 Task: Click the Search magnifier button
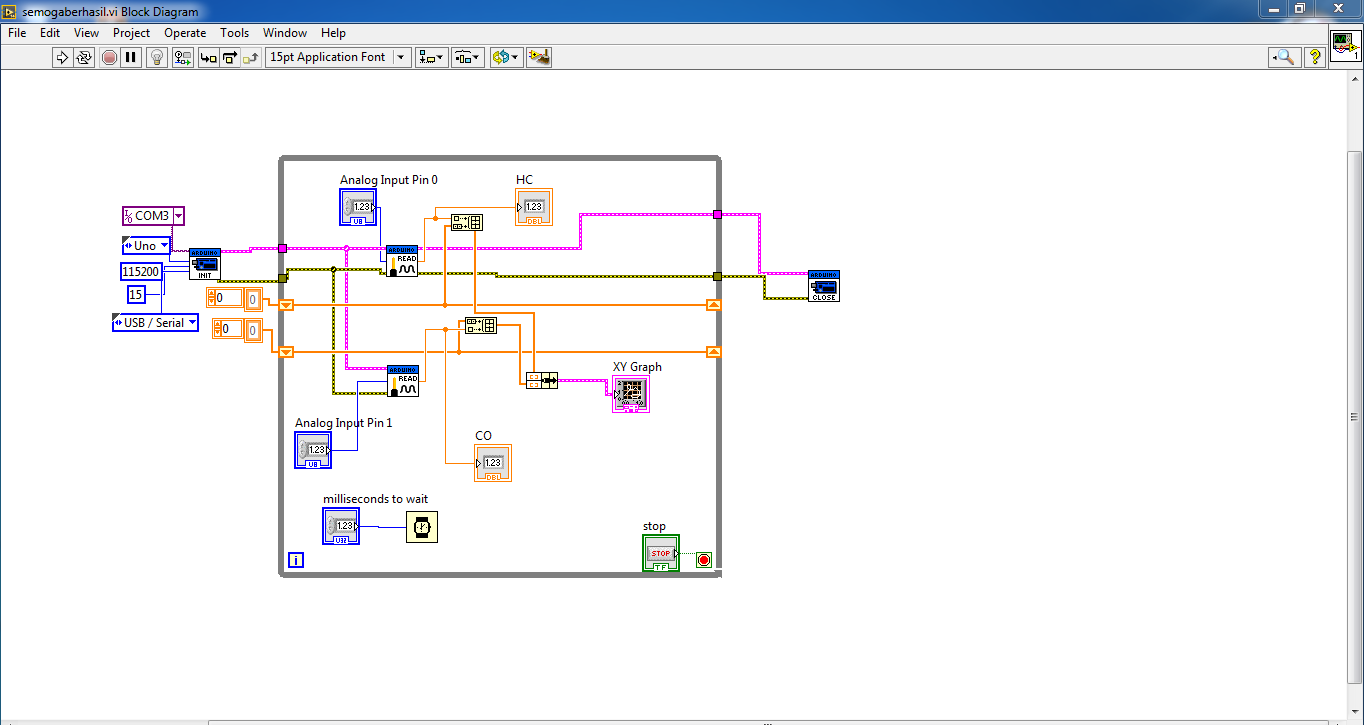1285,57
